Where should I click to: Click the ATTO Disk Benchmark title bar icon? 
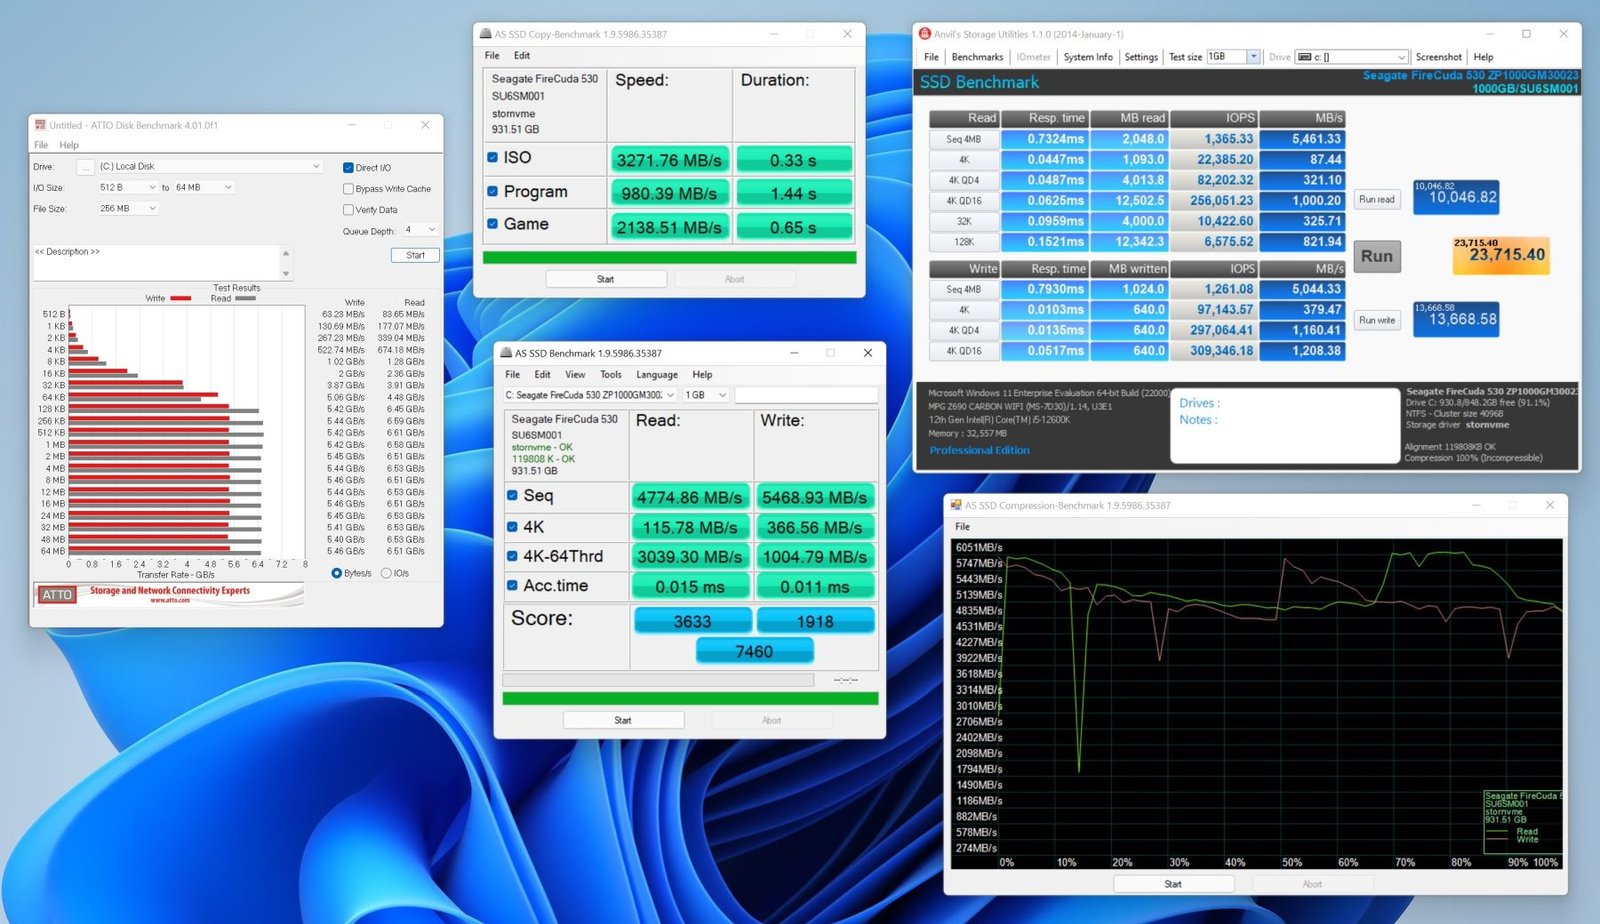coord(40,125)
